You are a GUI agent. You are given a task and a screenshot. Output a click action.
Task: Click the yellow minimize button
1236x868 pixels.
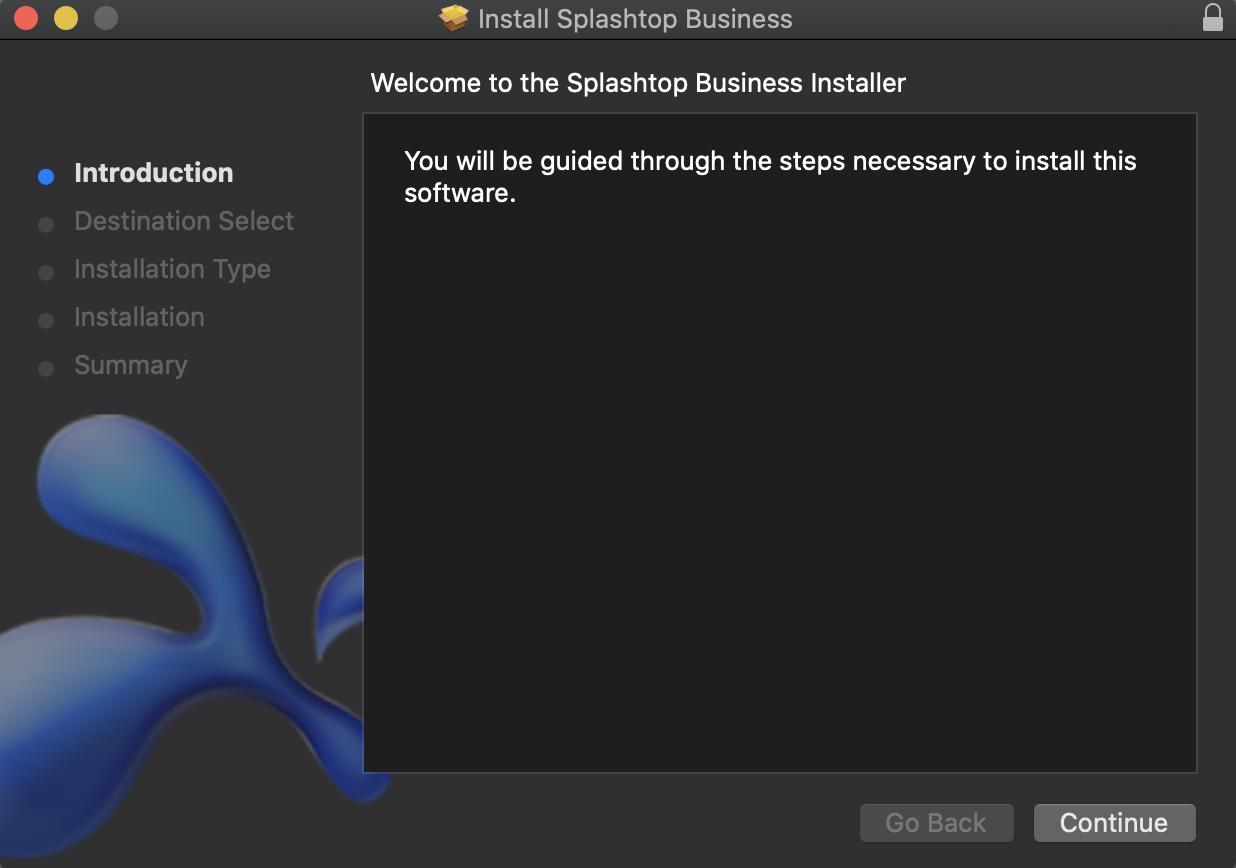pos(65,17)
